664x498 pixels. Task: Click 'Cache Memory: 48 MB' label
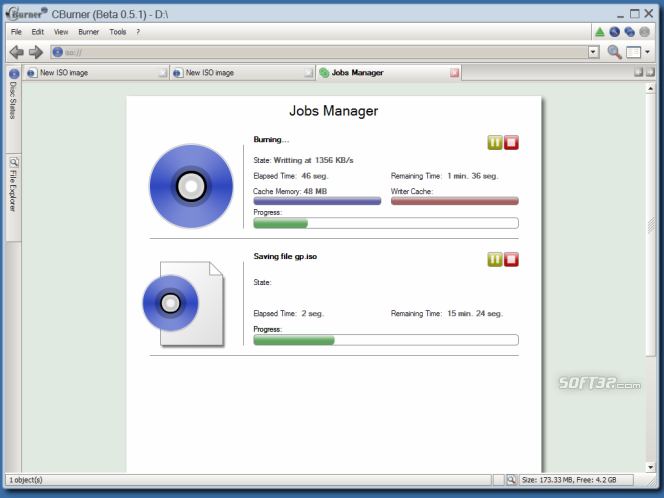click(290, 191)
